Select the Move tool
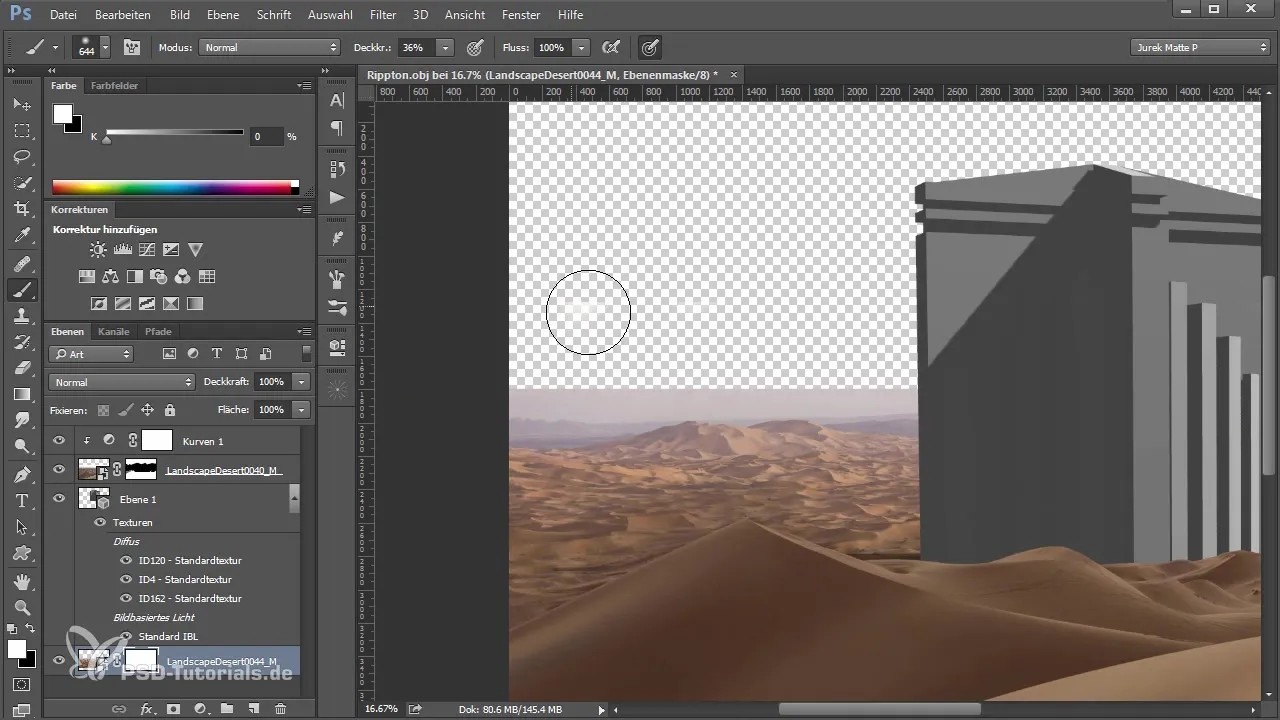The image size is (1280, 720). [22, 104]
